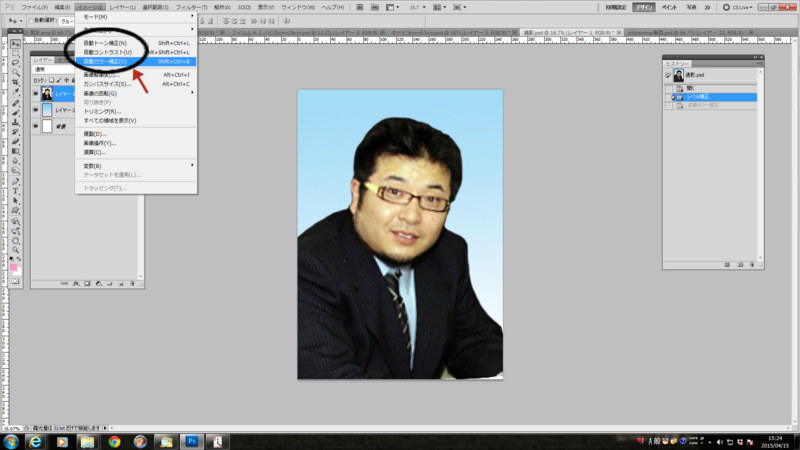
Task: Expand the 画像の回転(G) submenu
Action: [x=136, y=93]
